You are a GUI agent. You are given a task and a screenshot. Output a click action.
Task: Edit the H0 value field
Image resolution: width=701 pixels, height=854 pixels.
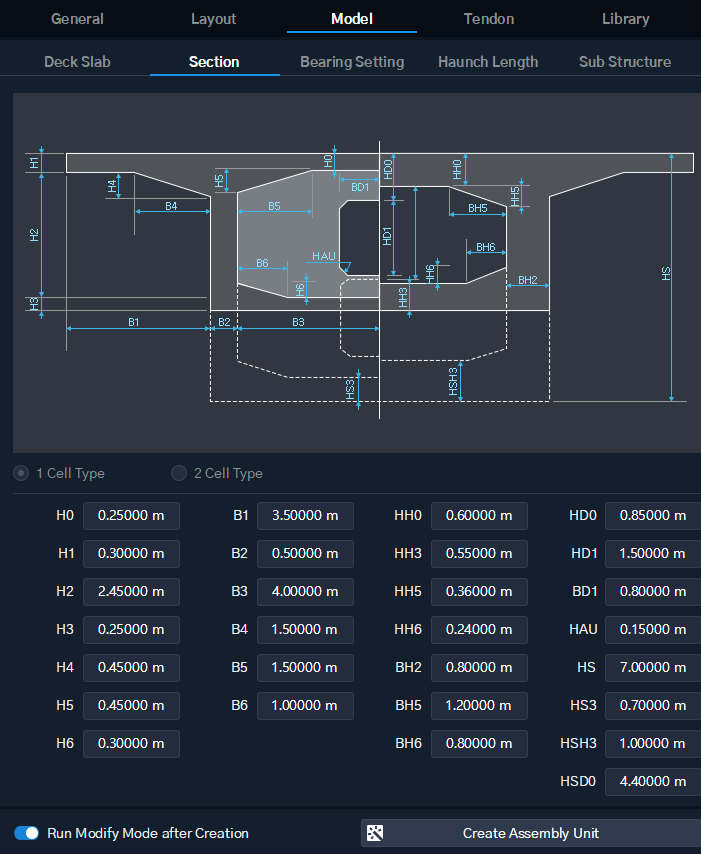point(131,516)
